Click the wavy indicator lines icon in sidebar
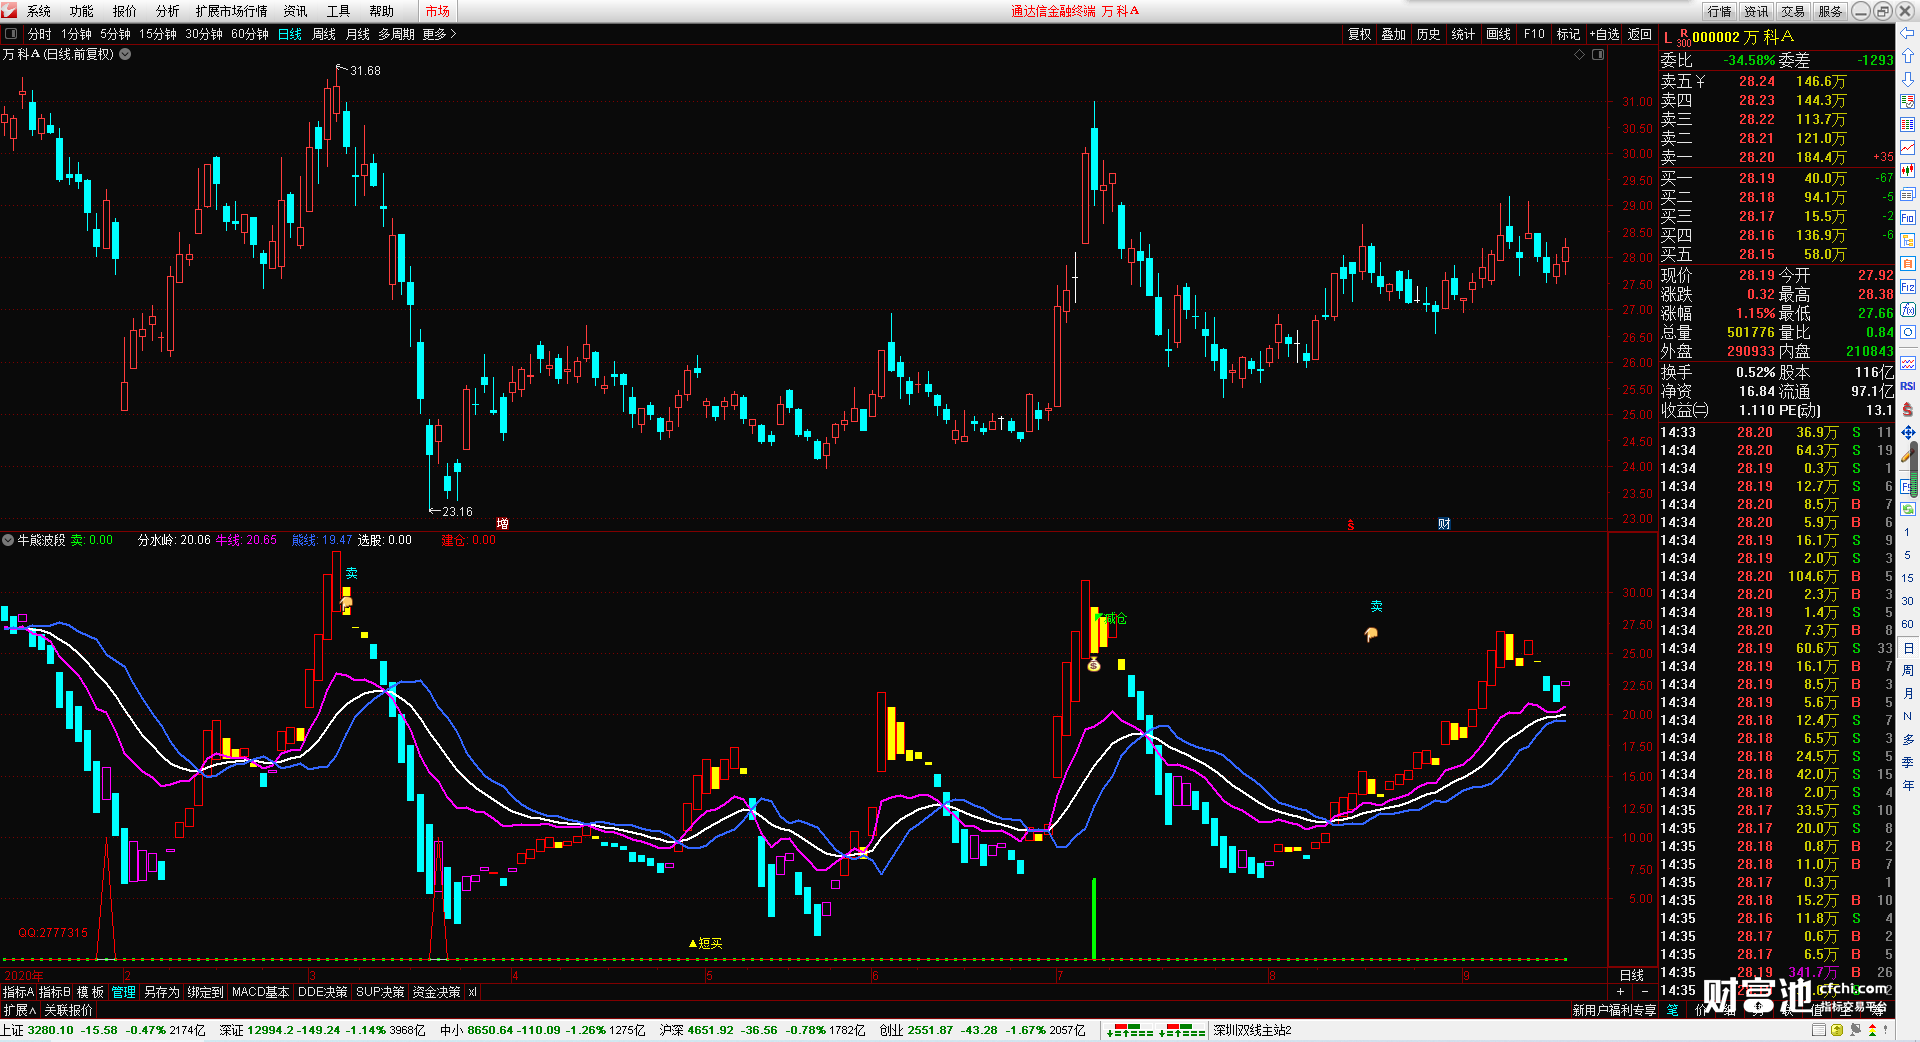This screenshot has width=1920, height=1042. (x=1908, y=362)
